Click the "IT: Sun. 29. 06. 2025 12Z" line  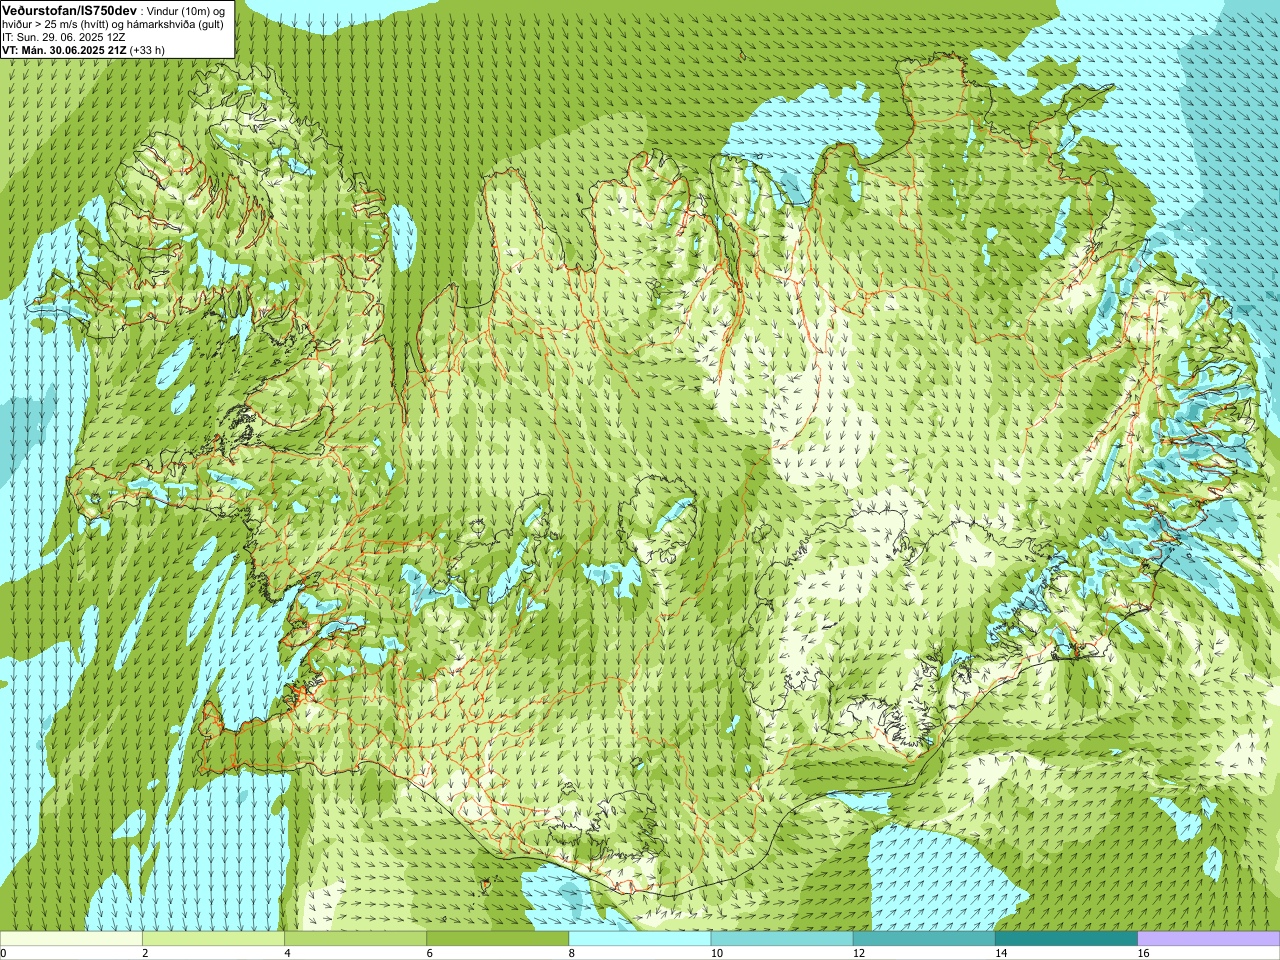64,36
